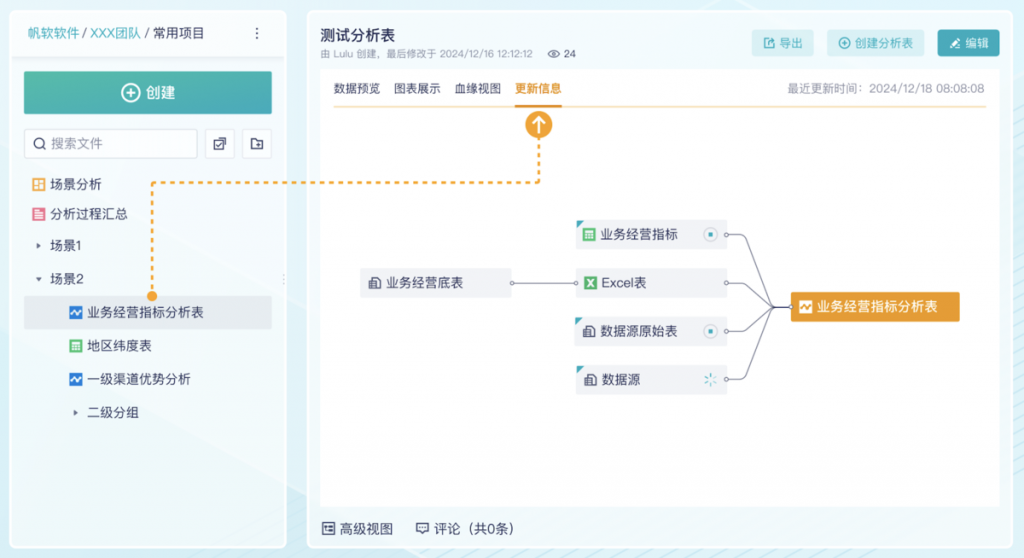Toggle the status circle on 数据源原始表 node
Image resolution: width=1024 pixels, height=558 pixels.
(x=710, y=331)
